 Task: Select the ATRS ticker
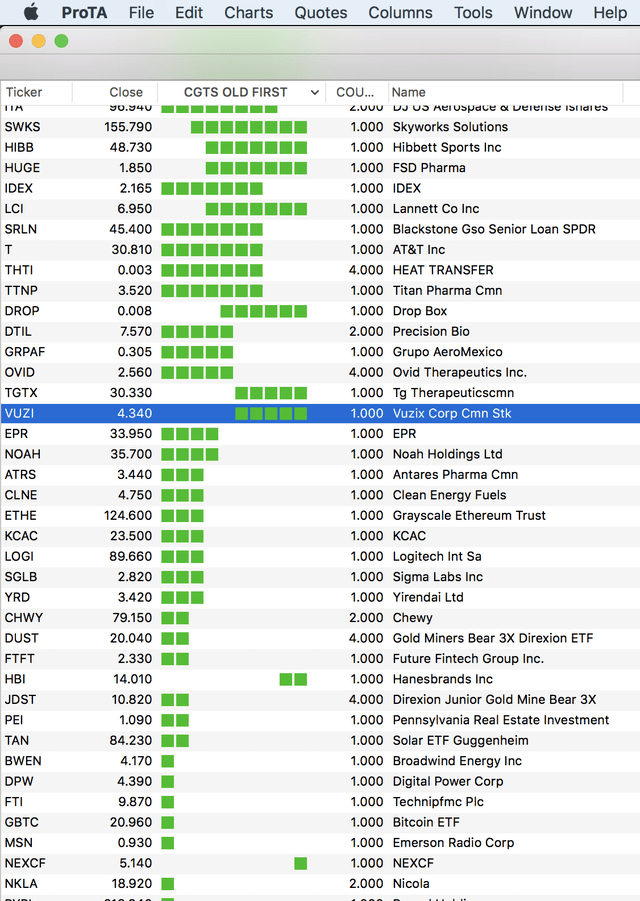20,475
